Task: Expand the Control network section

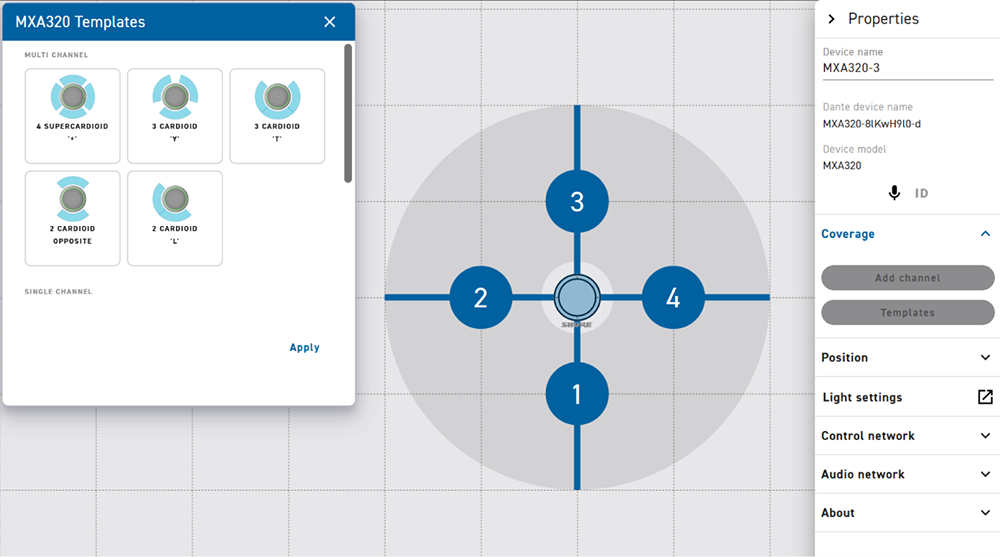Action: (985, 436)
